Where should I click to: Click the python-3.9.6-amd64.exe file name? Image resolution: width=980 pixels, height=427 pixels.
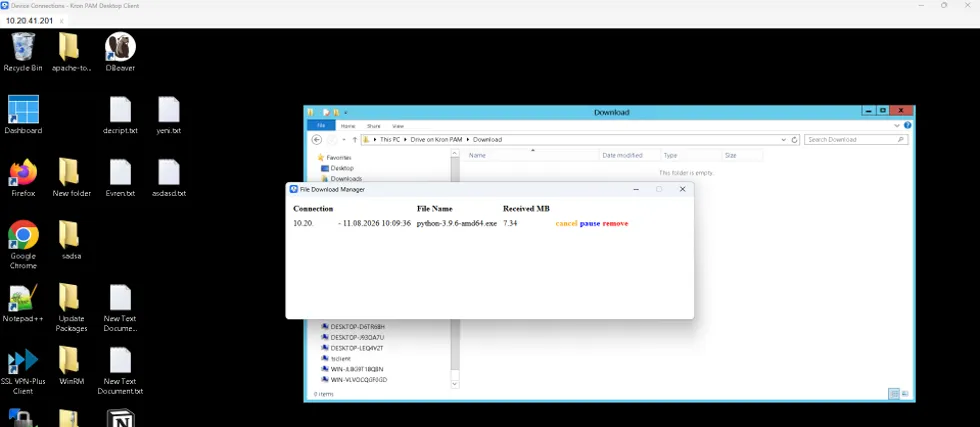tap(457, 223)
